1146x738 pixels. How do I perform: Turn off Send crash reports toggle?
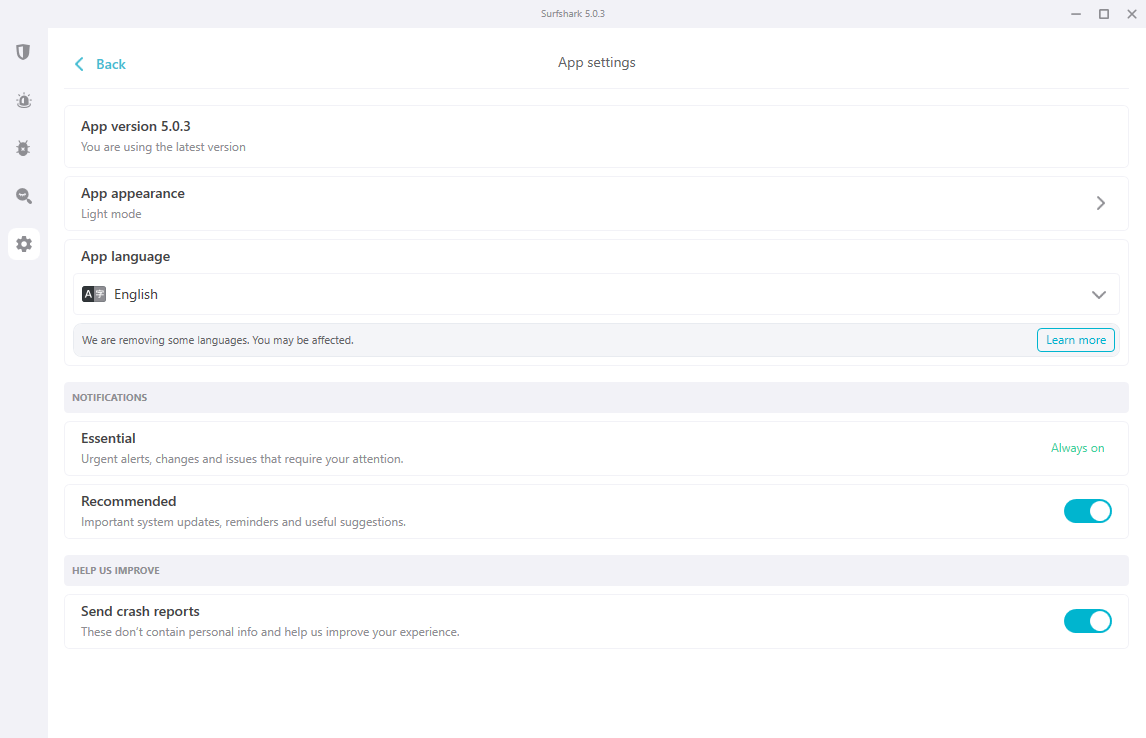(x=1087, y=621)
